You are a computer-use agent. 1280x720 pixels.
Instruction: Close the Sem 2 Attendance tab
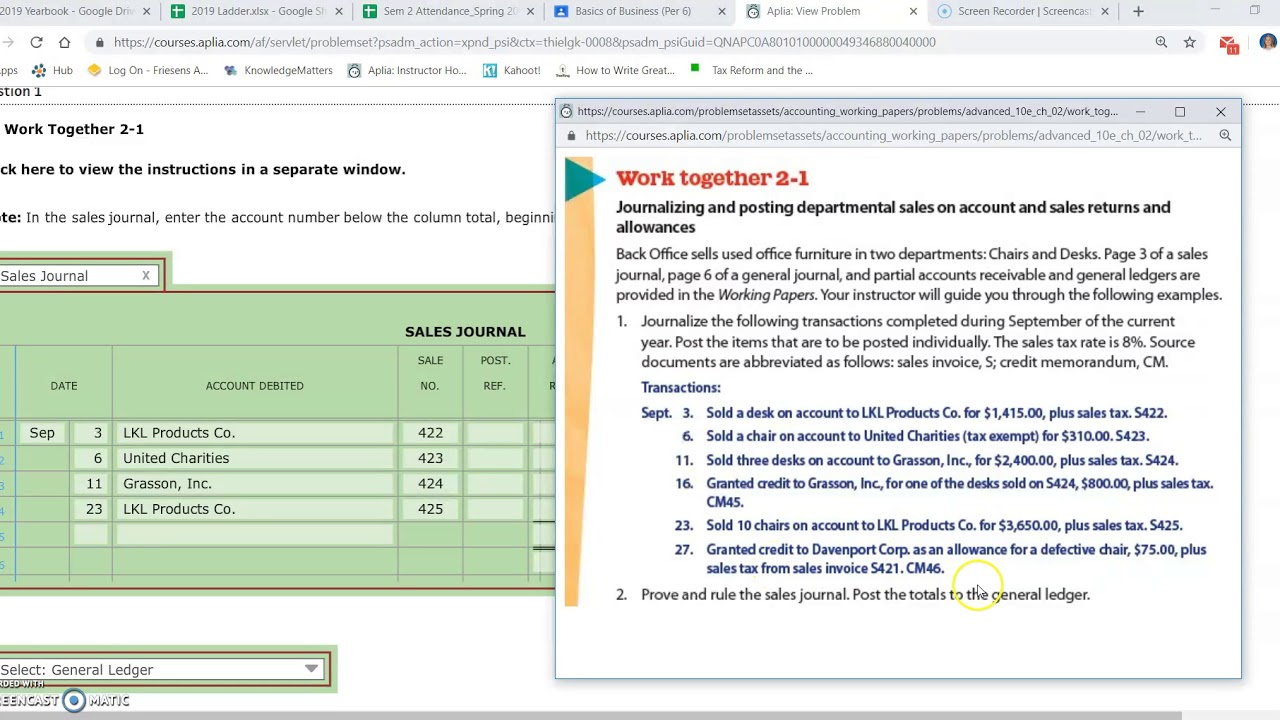[530, 11]
